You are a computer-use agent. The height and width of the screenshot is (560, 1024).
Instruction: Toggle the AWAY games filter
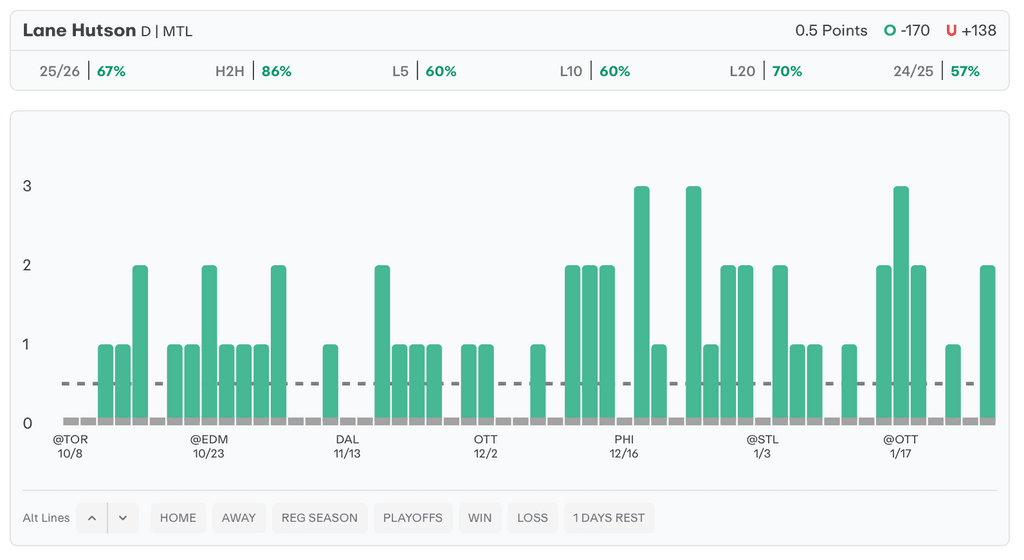pos(238,518)
